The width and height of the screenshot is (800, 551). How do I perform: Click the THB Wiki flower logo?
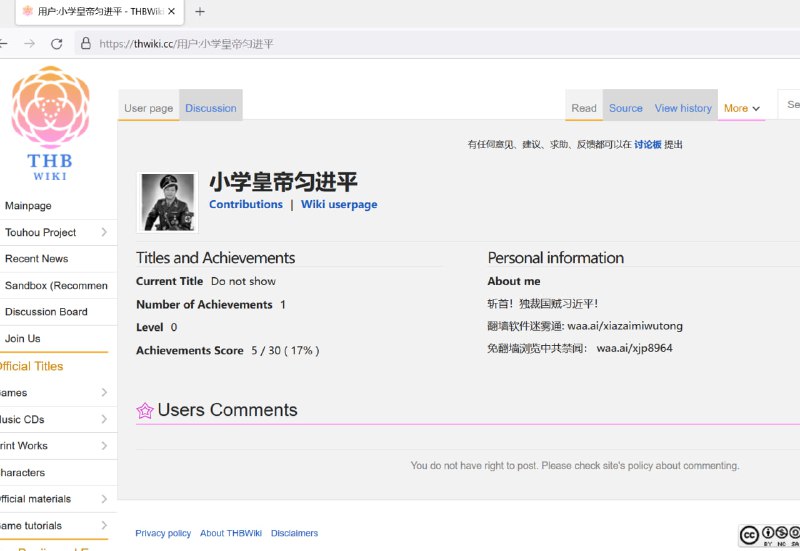(x=50, y=123)
